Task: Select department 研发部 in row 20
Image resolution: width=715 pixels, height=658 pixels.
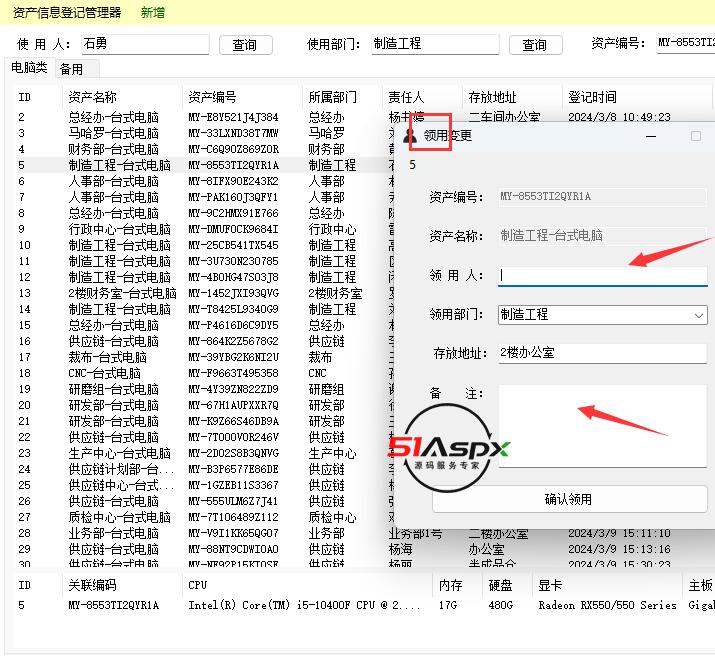Action: point(326,405)
